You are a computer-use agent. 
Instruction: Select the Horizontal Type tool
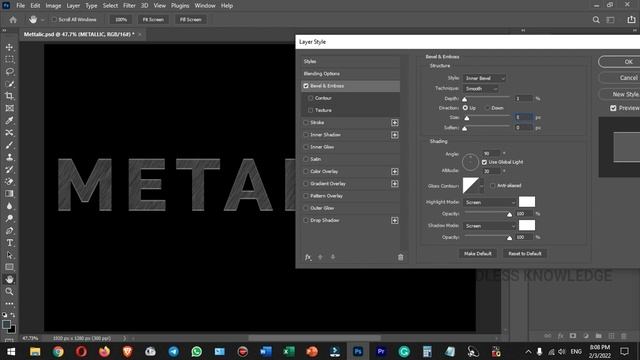click(x=9, y=243)
